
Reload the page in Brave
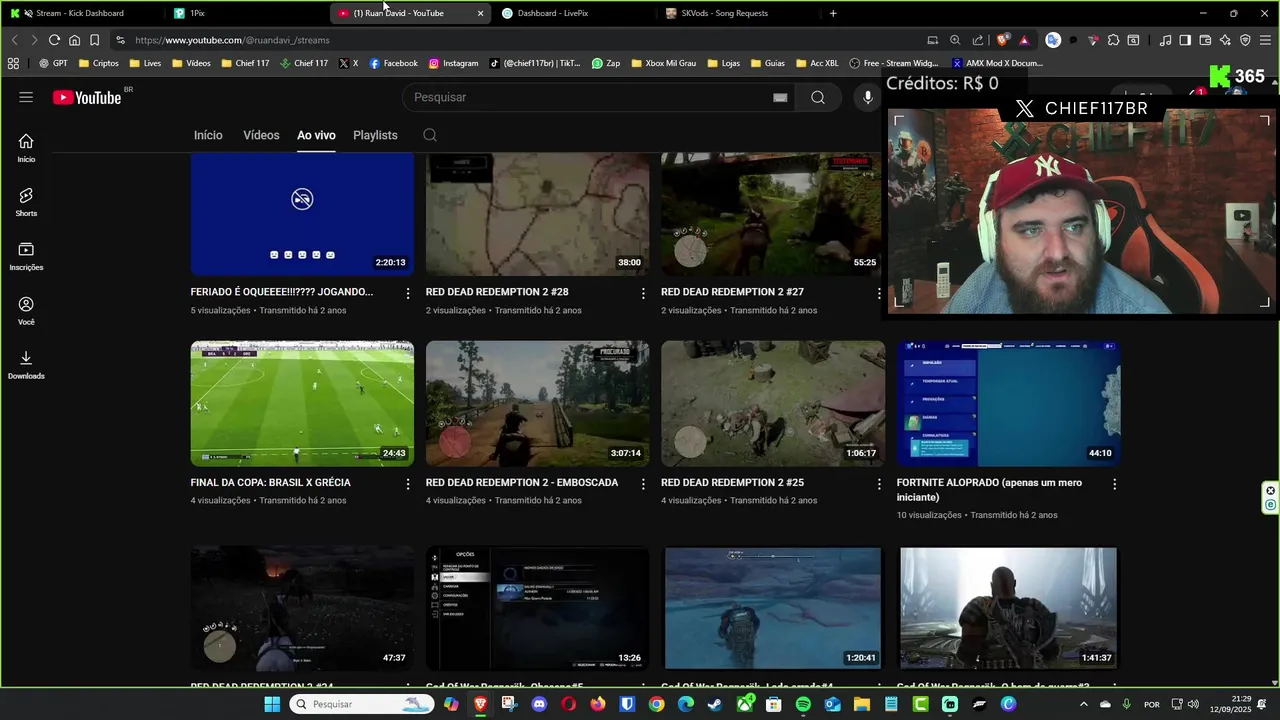pyautogui.click(x=54, y=40)
